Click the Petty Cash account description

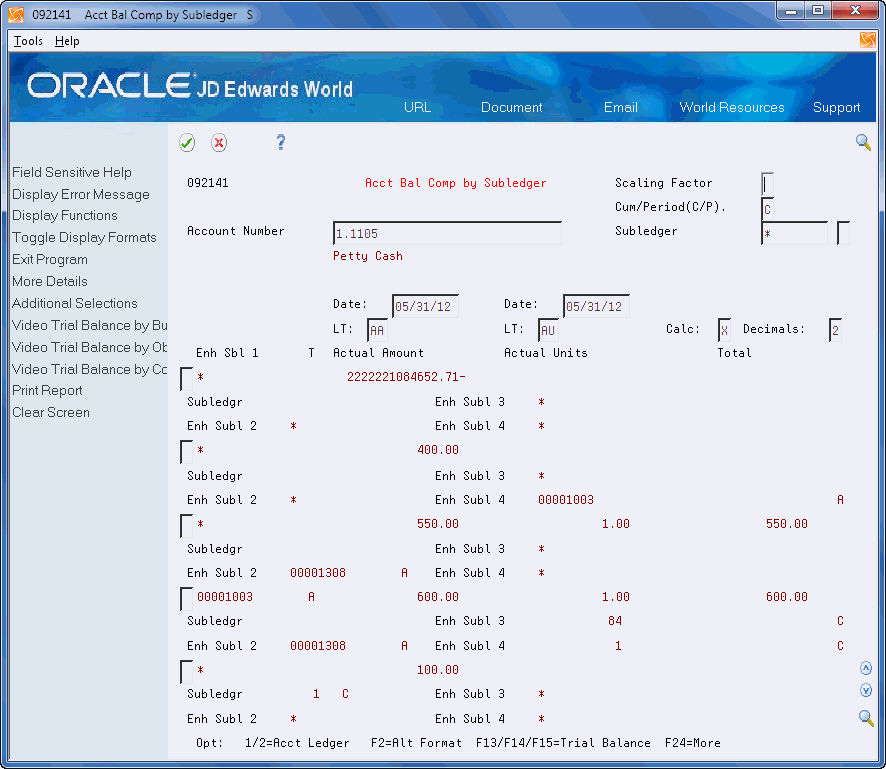[368, 256]
